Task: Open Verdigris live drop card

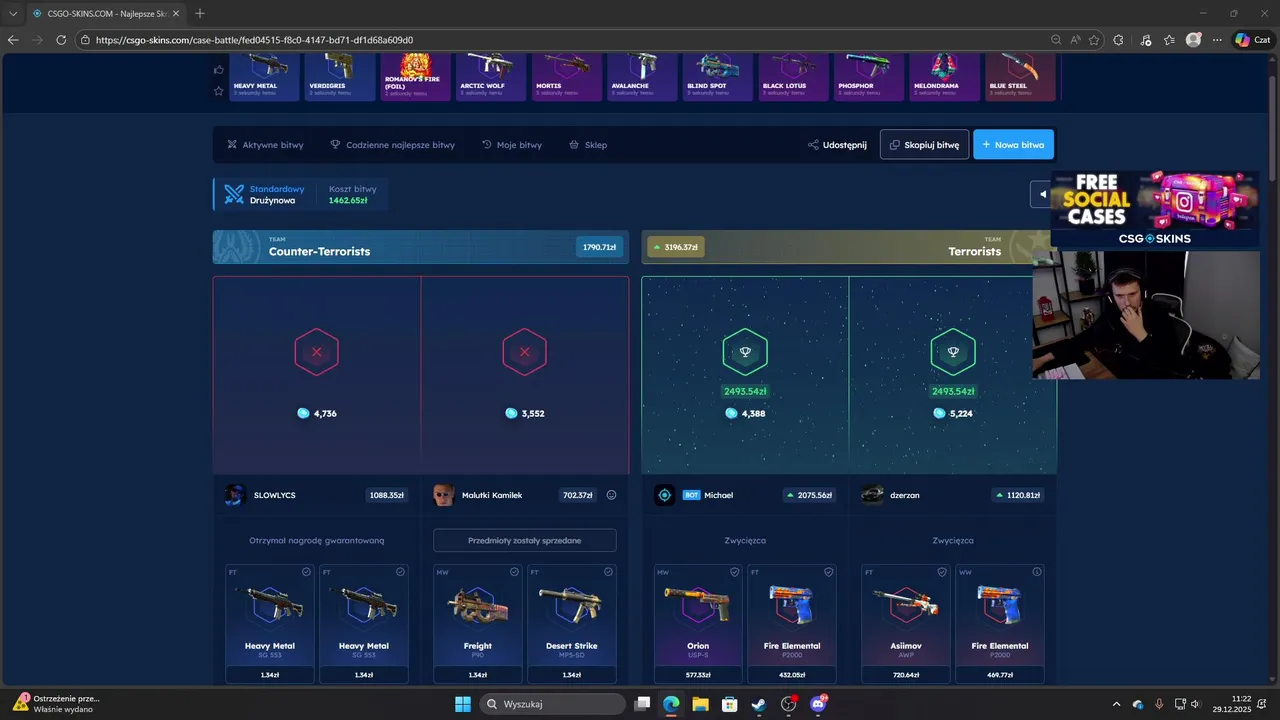Action: coord(339,77)
